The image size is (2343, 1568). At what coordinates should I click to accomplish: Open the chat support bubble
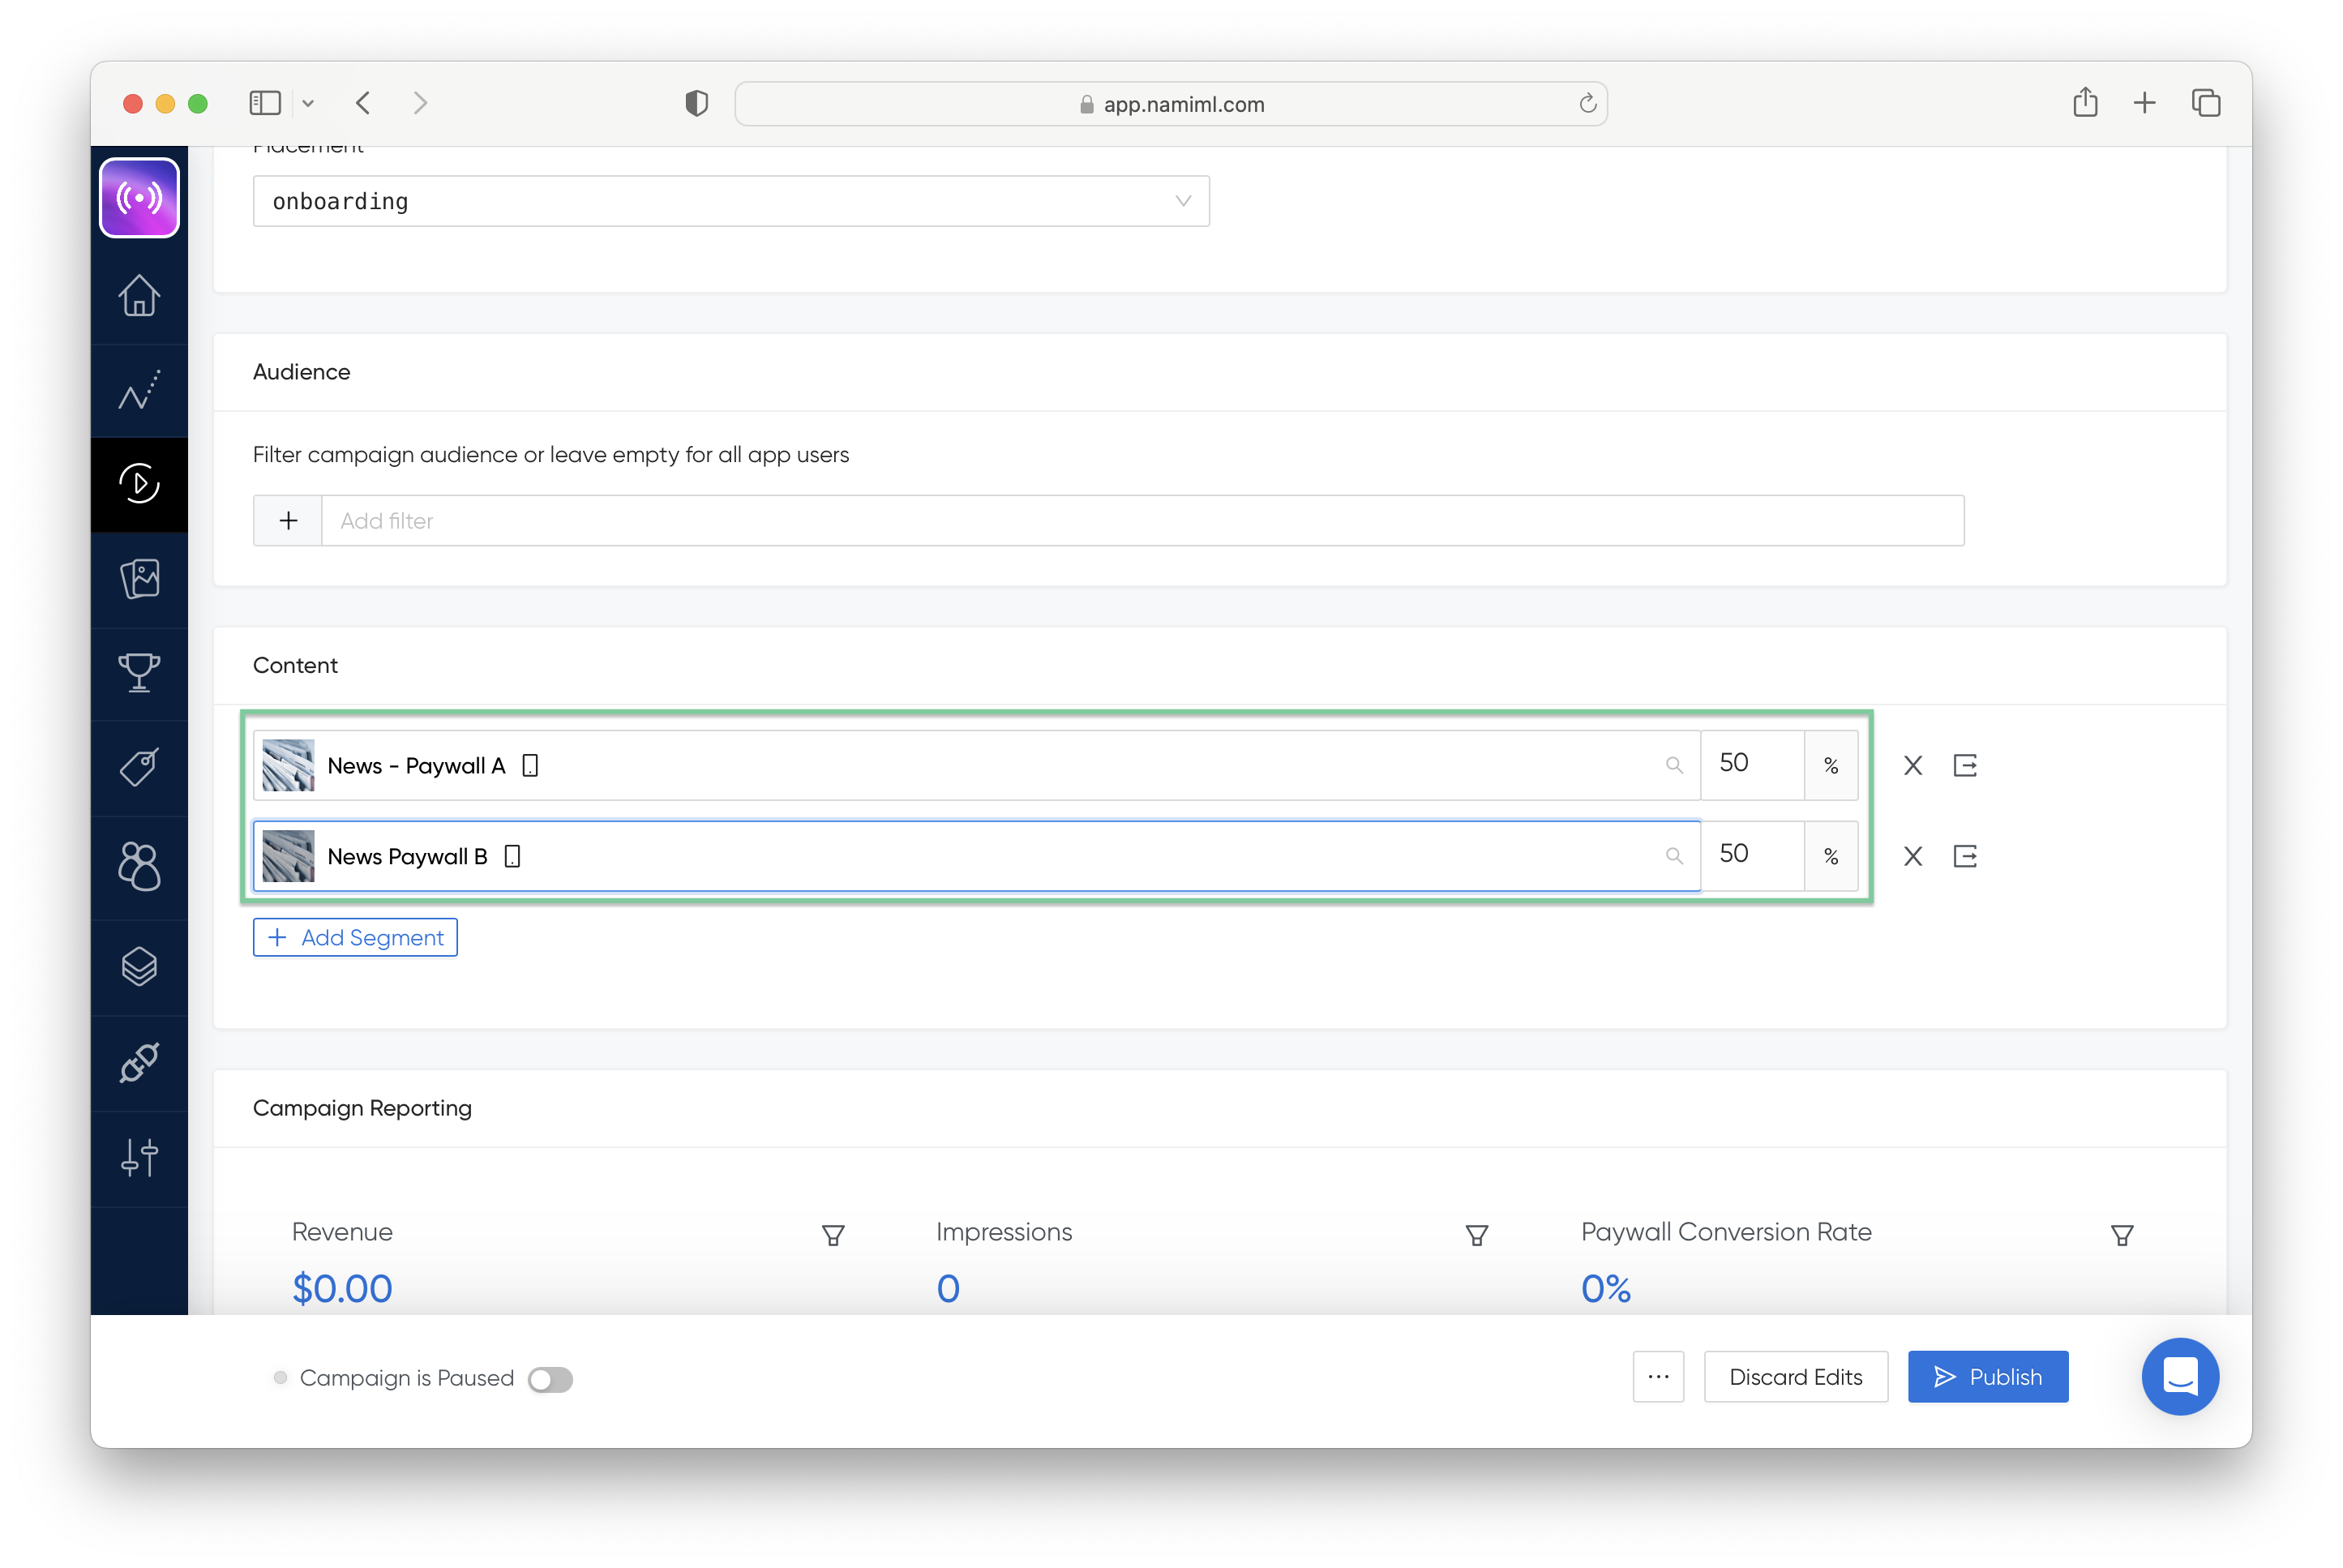tap(2179, 1376)
